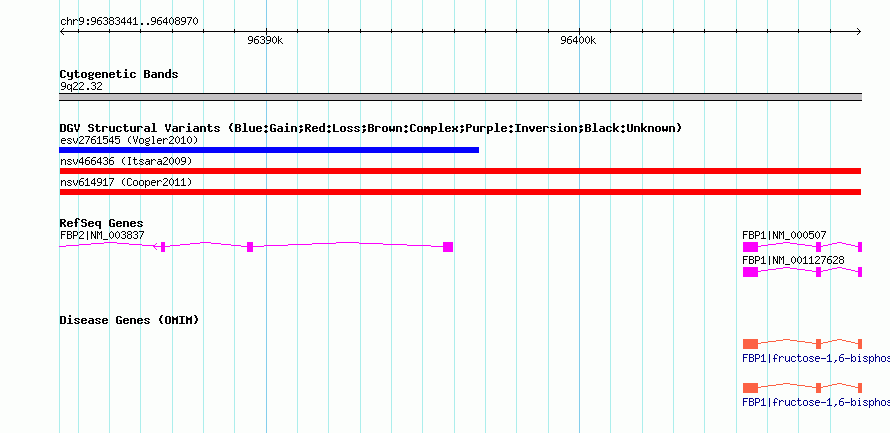
Task: Click the strand direction arrow on FBP2 intron
Action: [156, 246]
